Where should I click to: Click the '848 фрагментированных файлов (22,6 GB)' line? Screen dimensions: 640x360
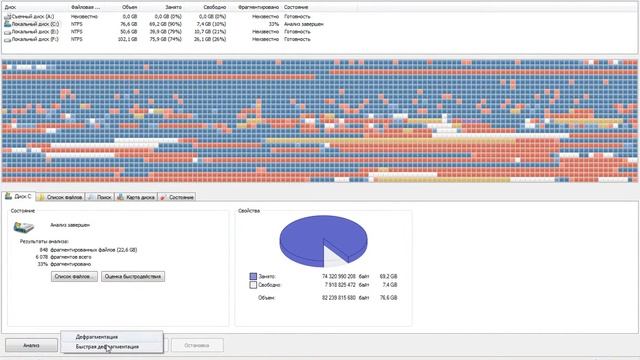(88, 249)
